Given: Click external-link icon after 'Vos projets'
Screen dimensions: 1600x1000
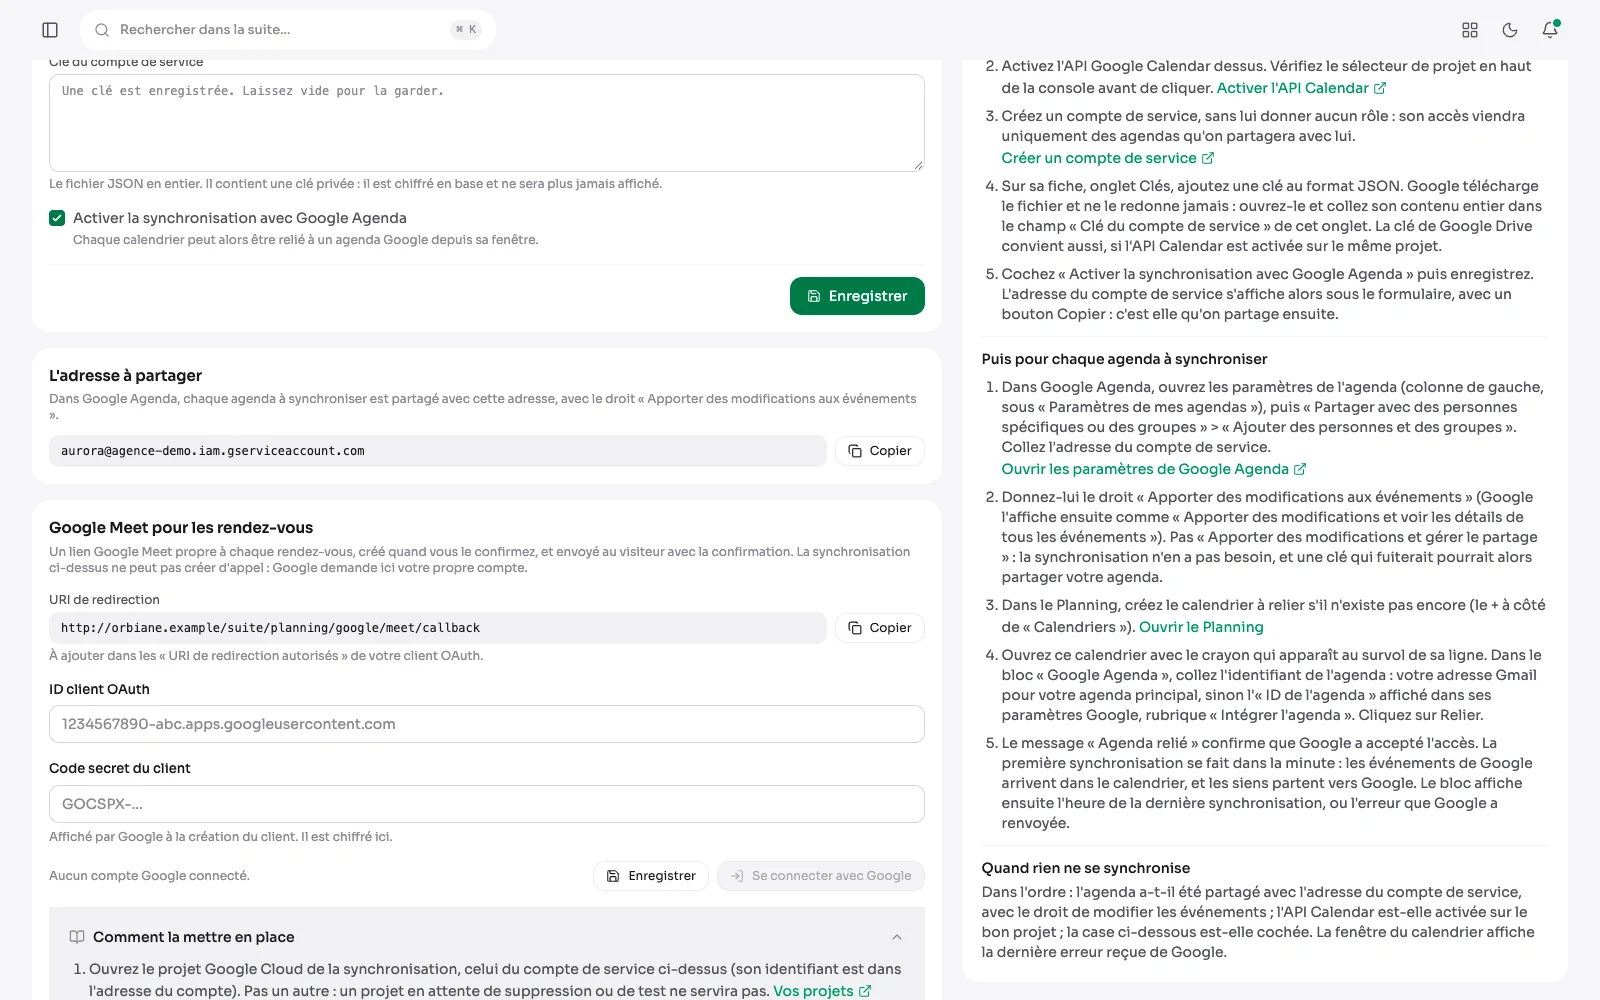Looking at the screenshot, I should pos(865,991).
